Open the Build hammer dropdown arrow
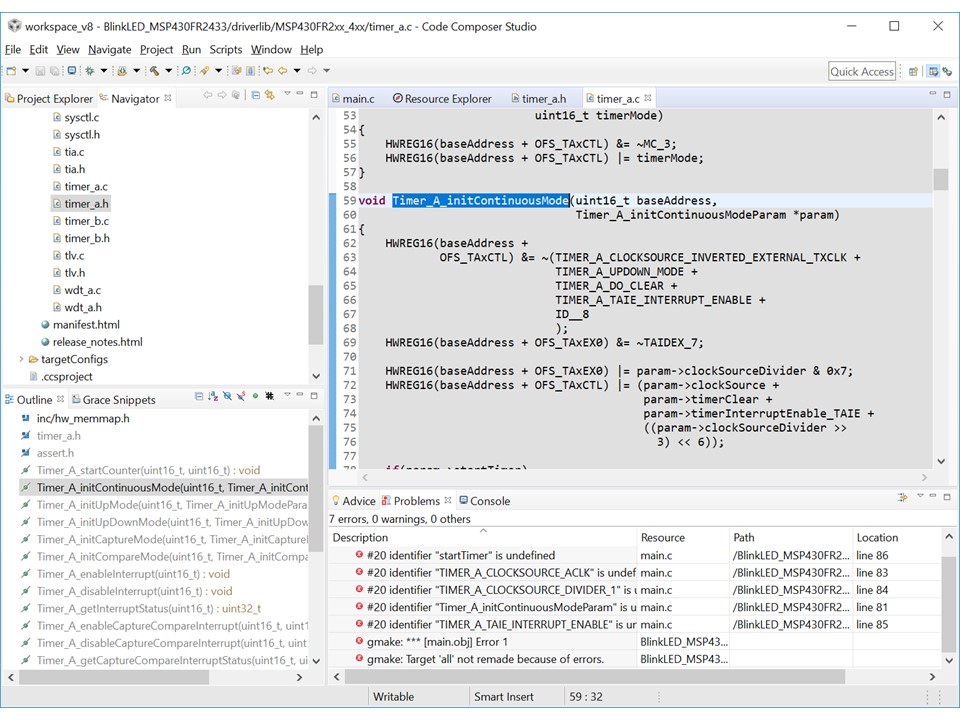Viewport: 960px width, 720px height. point(168,71)
